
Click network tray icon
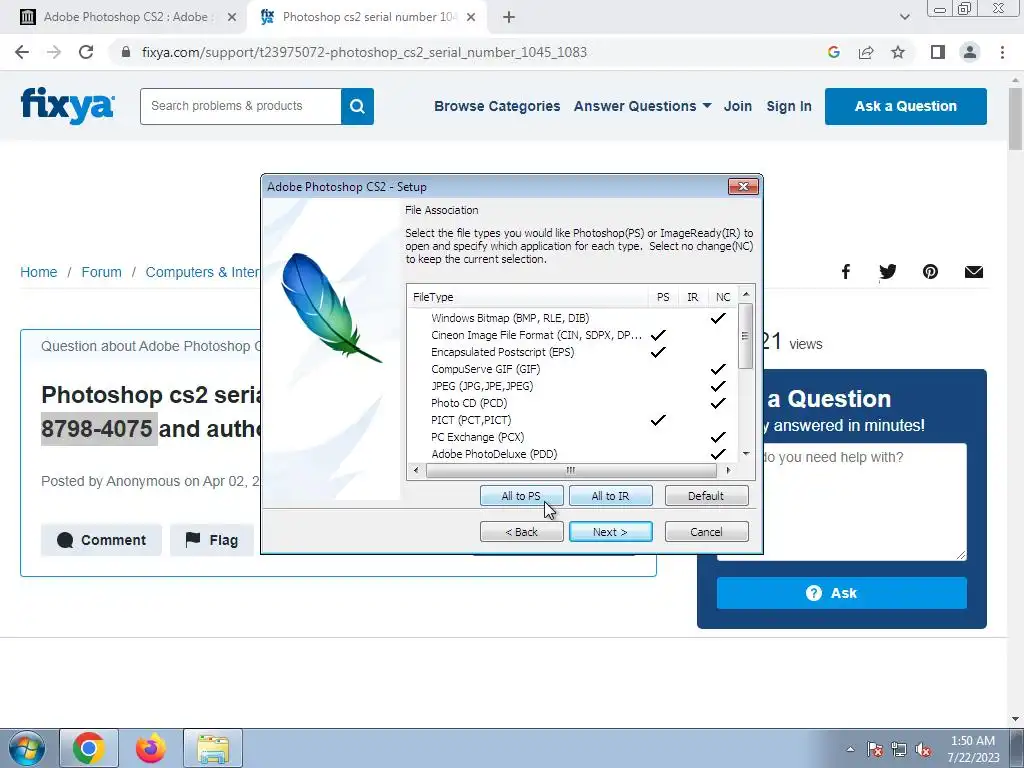[899, 749]
